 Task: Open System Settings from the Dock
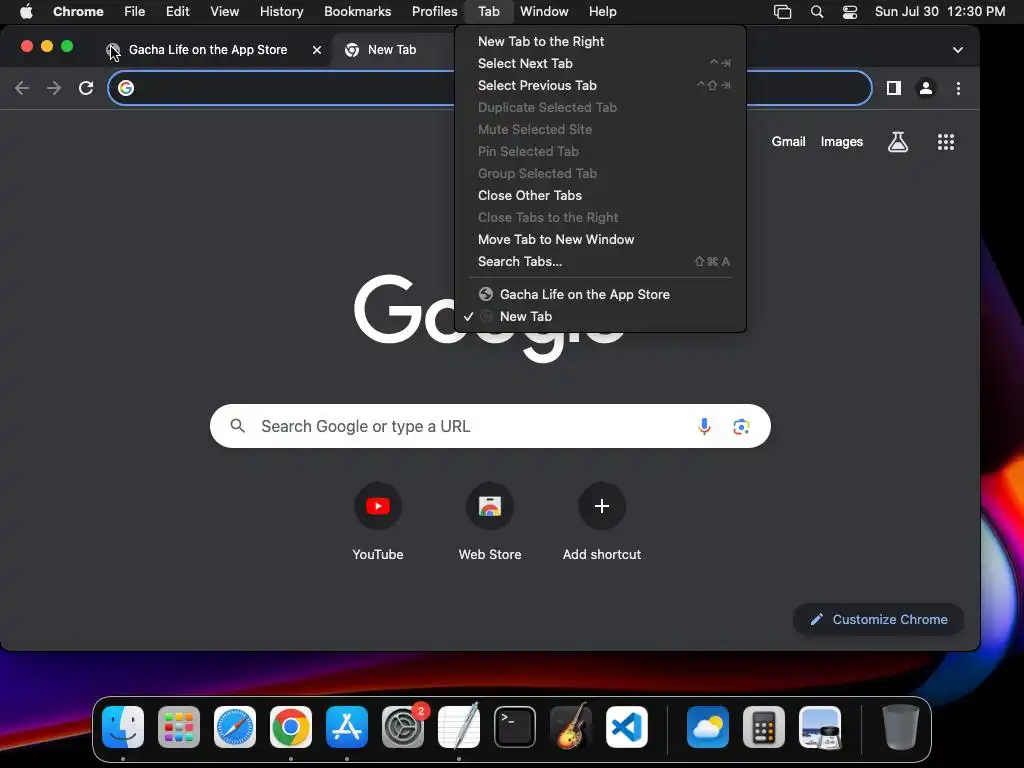pyautogui.click(x=403, y=727)
